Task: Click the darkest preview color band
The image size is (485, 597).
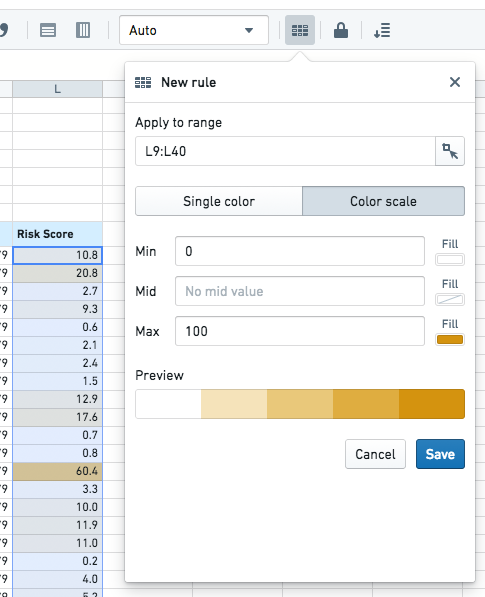Action: point(432,404)
